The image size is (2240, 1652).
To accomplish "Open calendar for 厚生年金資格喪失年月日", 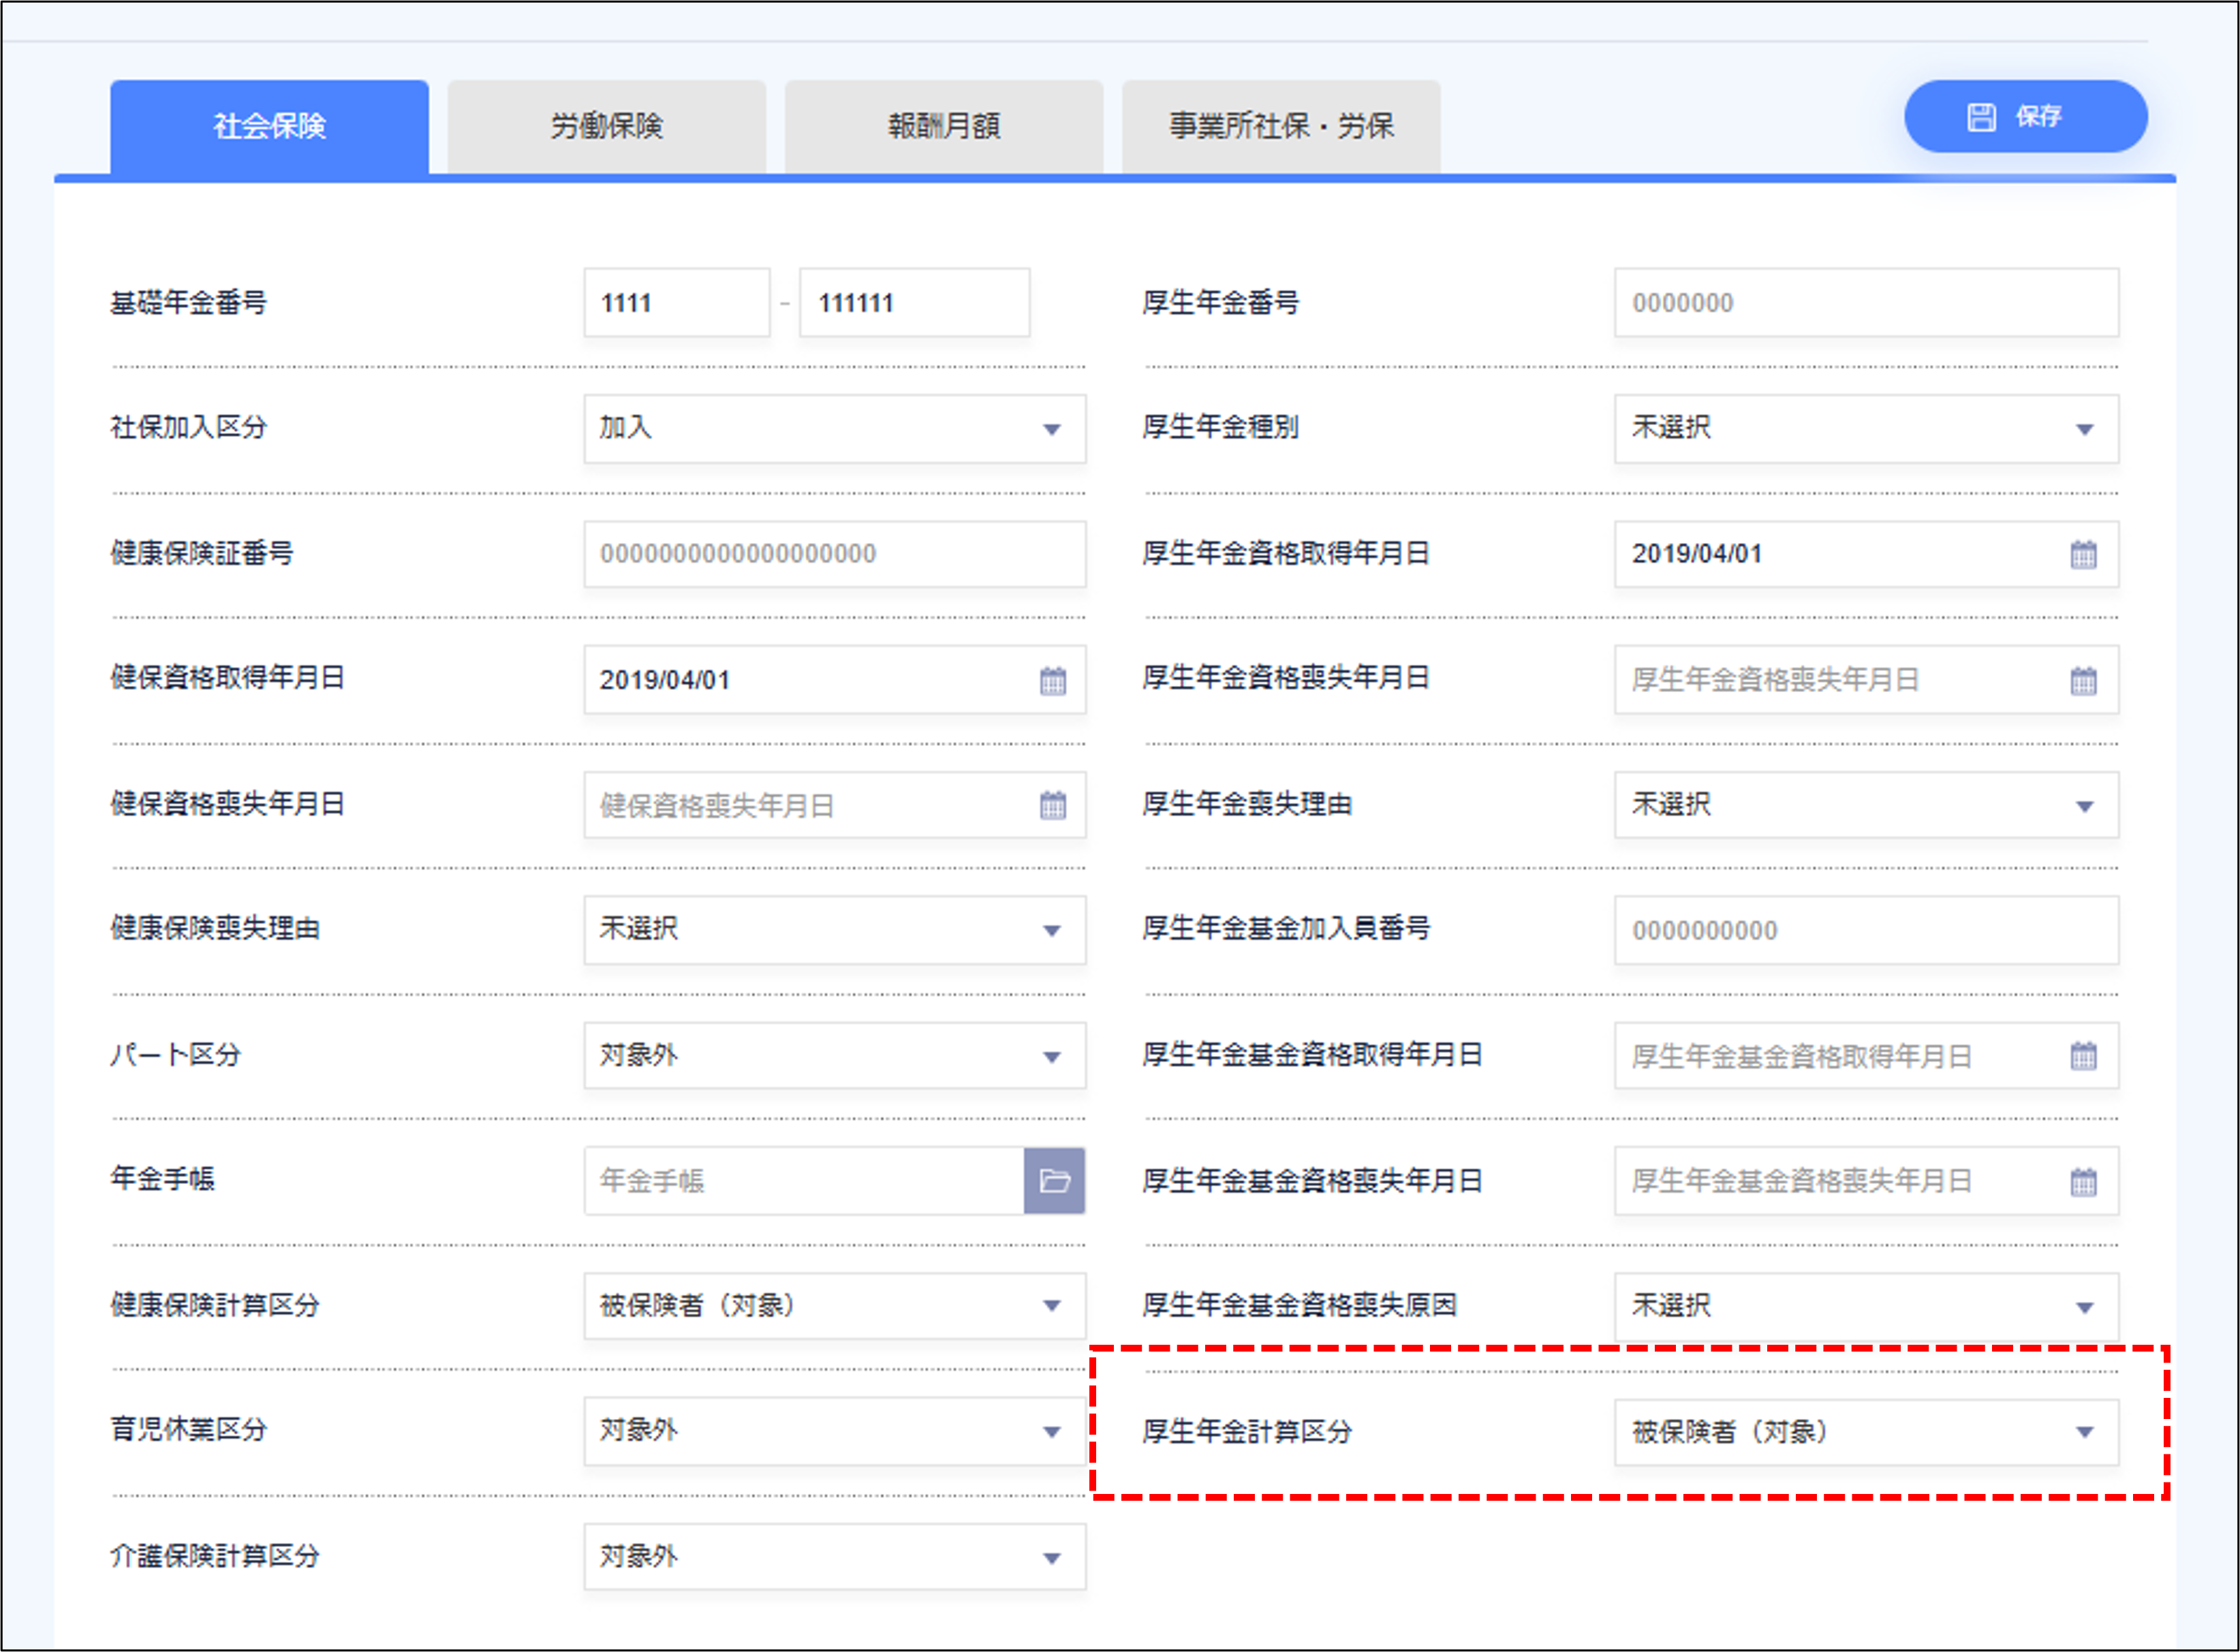I will [2083, 680].
